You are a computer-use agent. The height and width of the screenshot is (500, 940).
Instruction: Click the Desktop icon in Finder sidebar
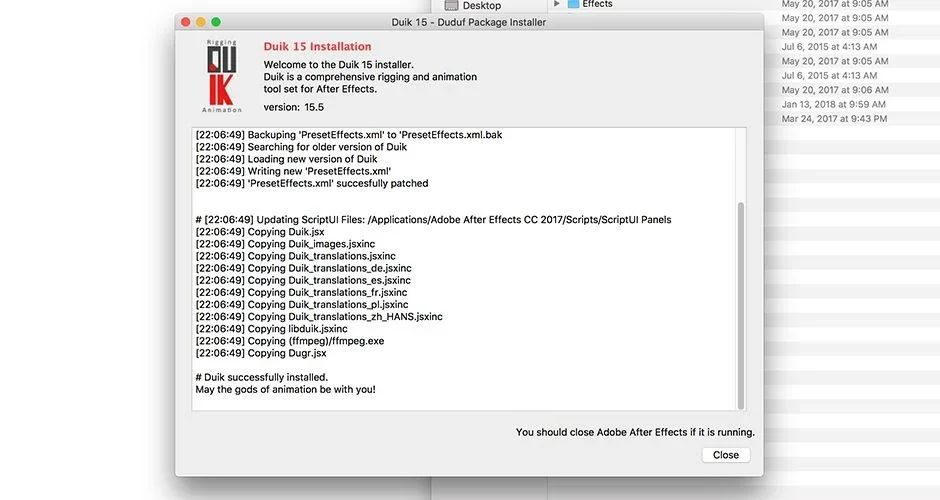(x=451, y=5)
